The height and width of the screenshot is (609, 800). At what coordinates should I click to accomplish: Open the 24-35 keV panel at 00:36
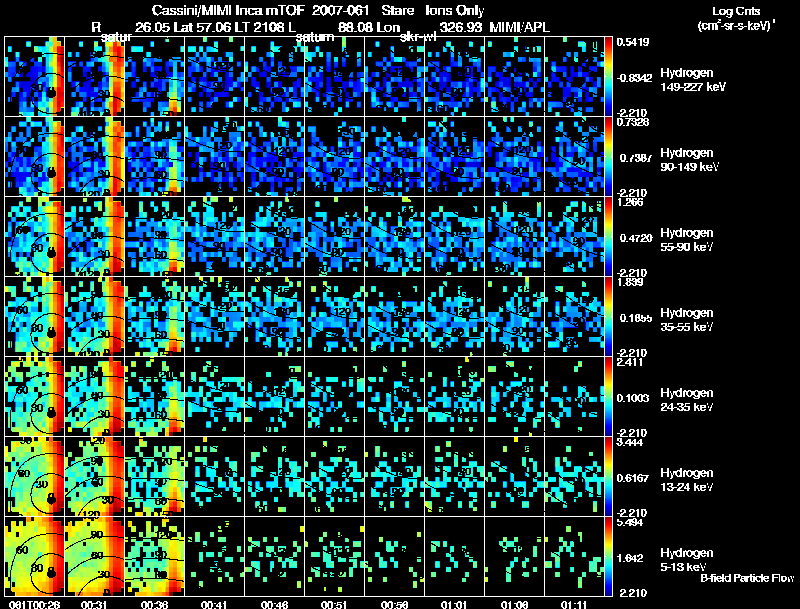[x=155, y=397]
